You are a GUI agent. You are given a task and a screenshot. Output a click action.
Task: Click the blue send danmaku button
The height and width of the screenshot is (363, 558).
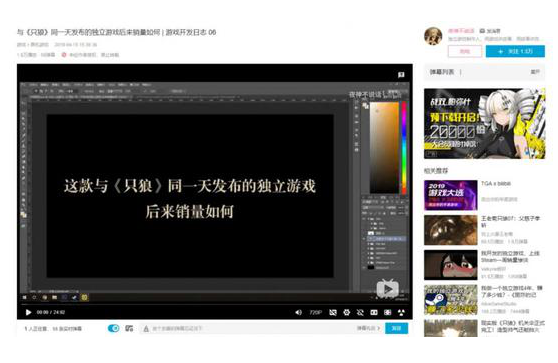(x=396, y=328)
